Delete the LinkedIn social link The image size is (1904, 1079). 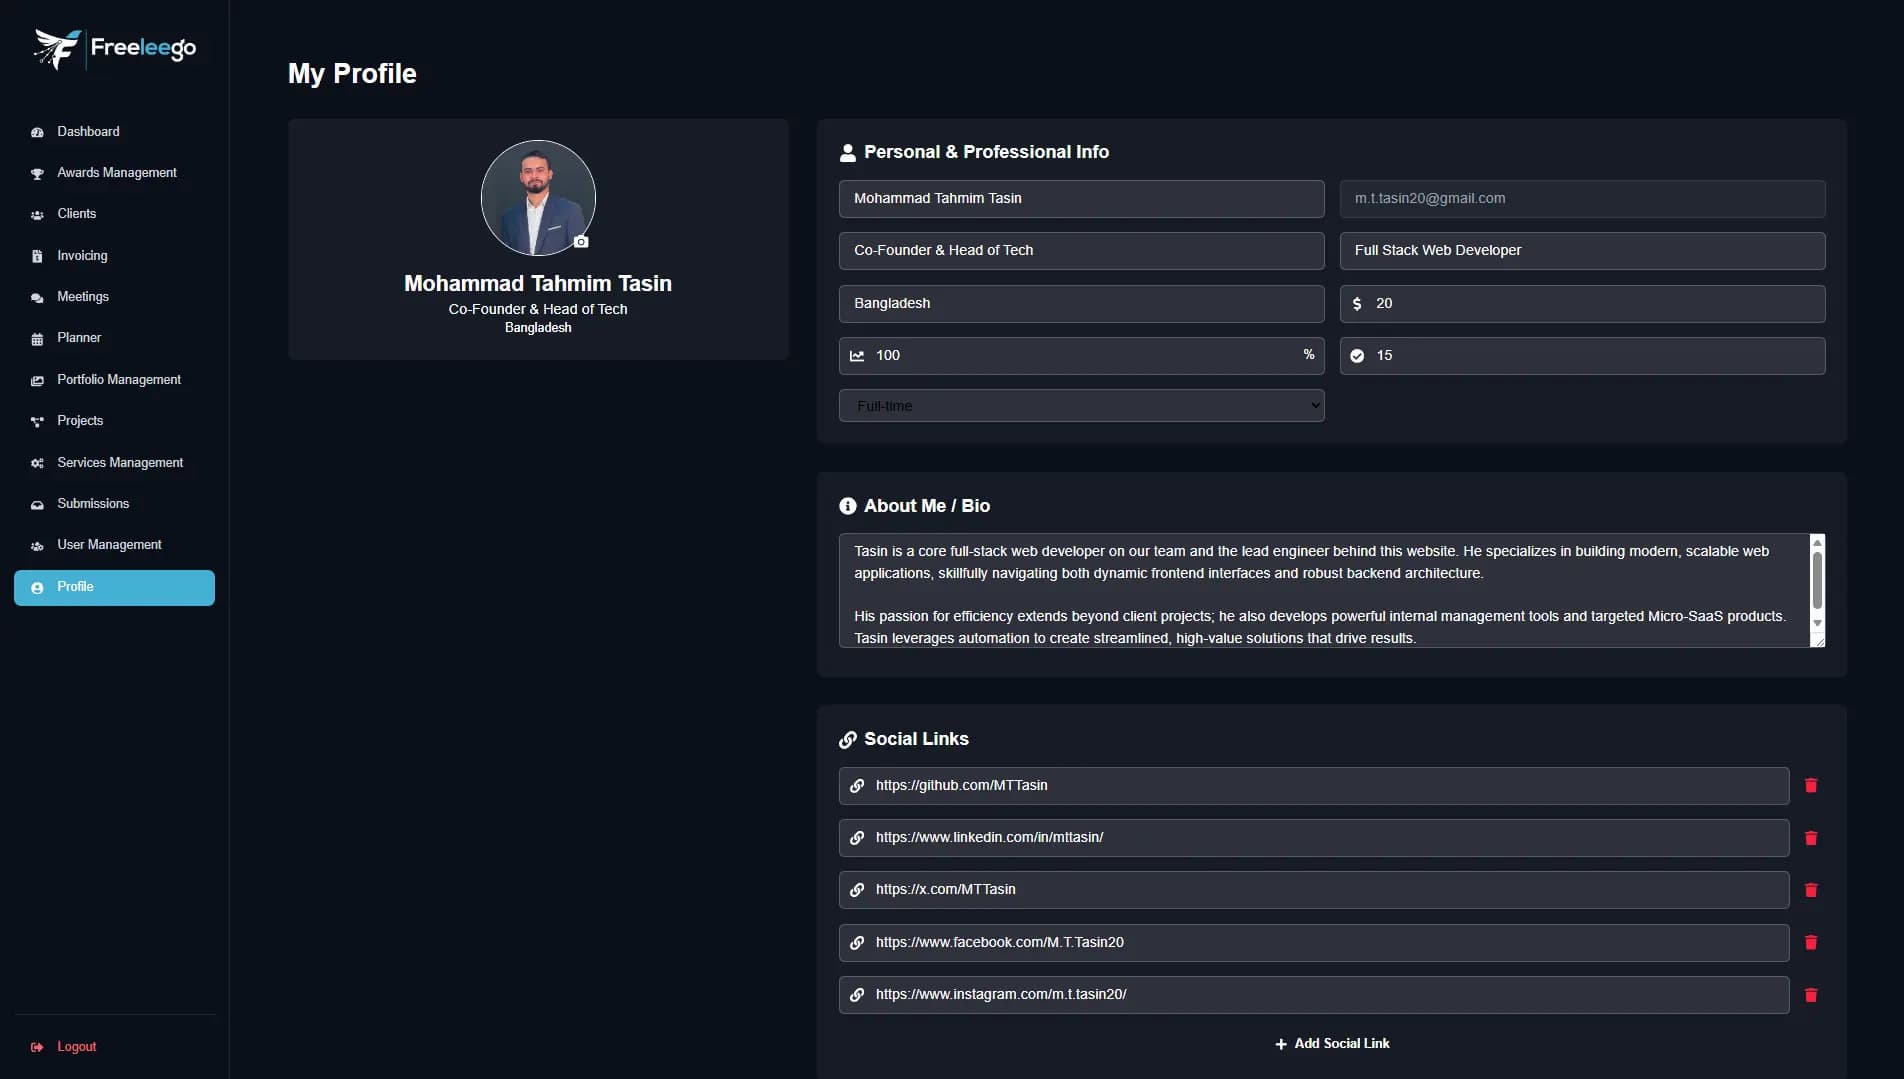1810,838
